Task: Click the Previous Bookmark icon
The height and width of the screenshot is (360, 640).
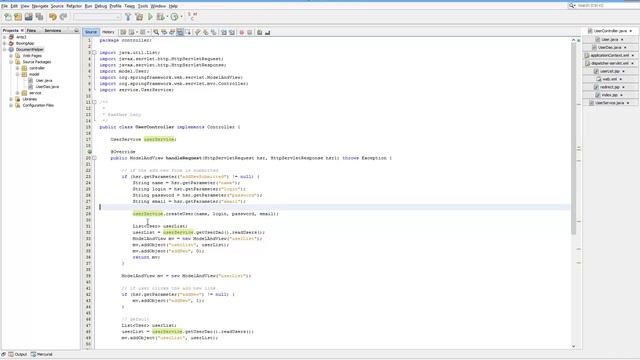Action: [198, 32]
